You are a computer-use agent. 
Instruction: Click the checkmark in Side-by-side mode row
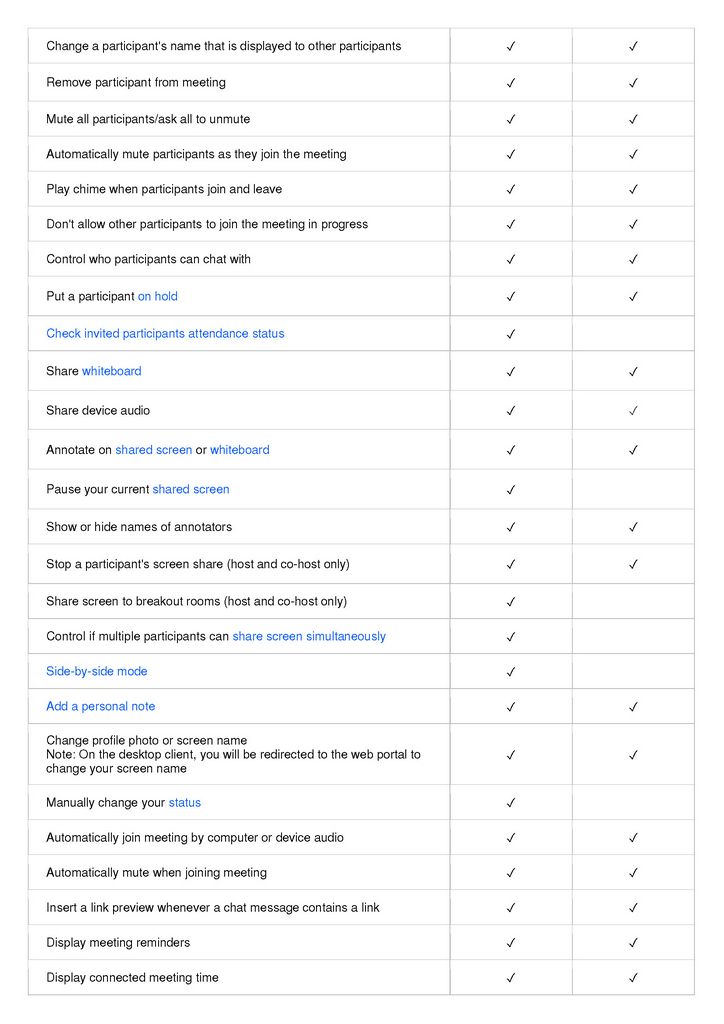511,672
